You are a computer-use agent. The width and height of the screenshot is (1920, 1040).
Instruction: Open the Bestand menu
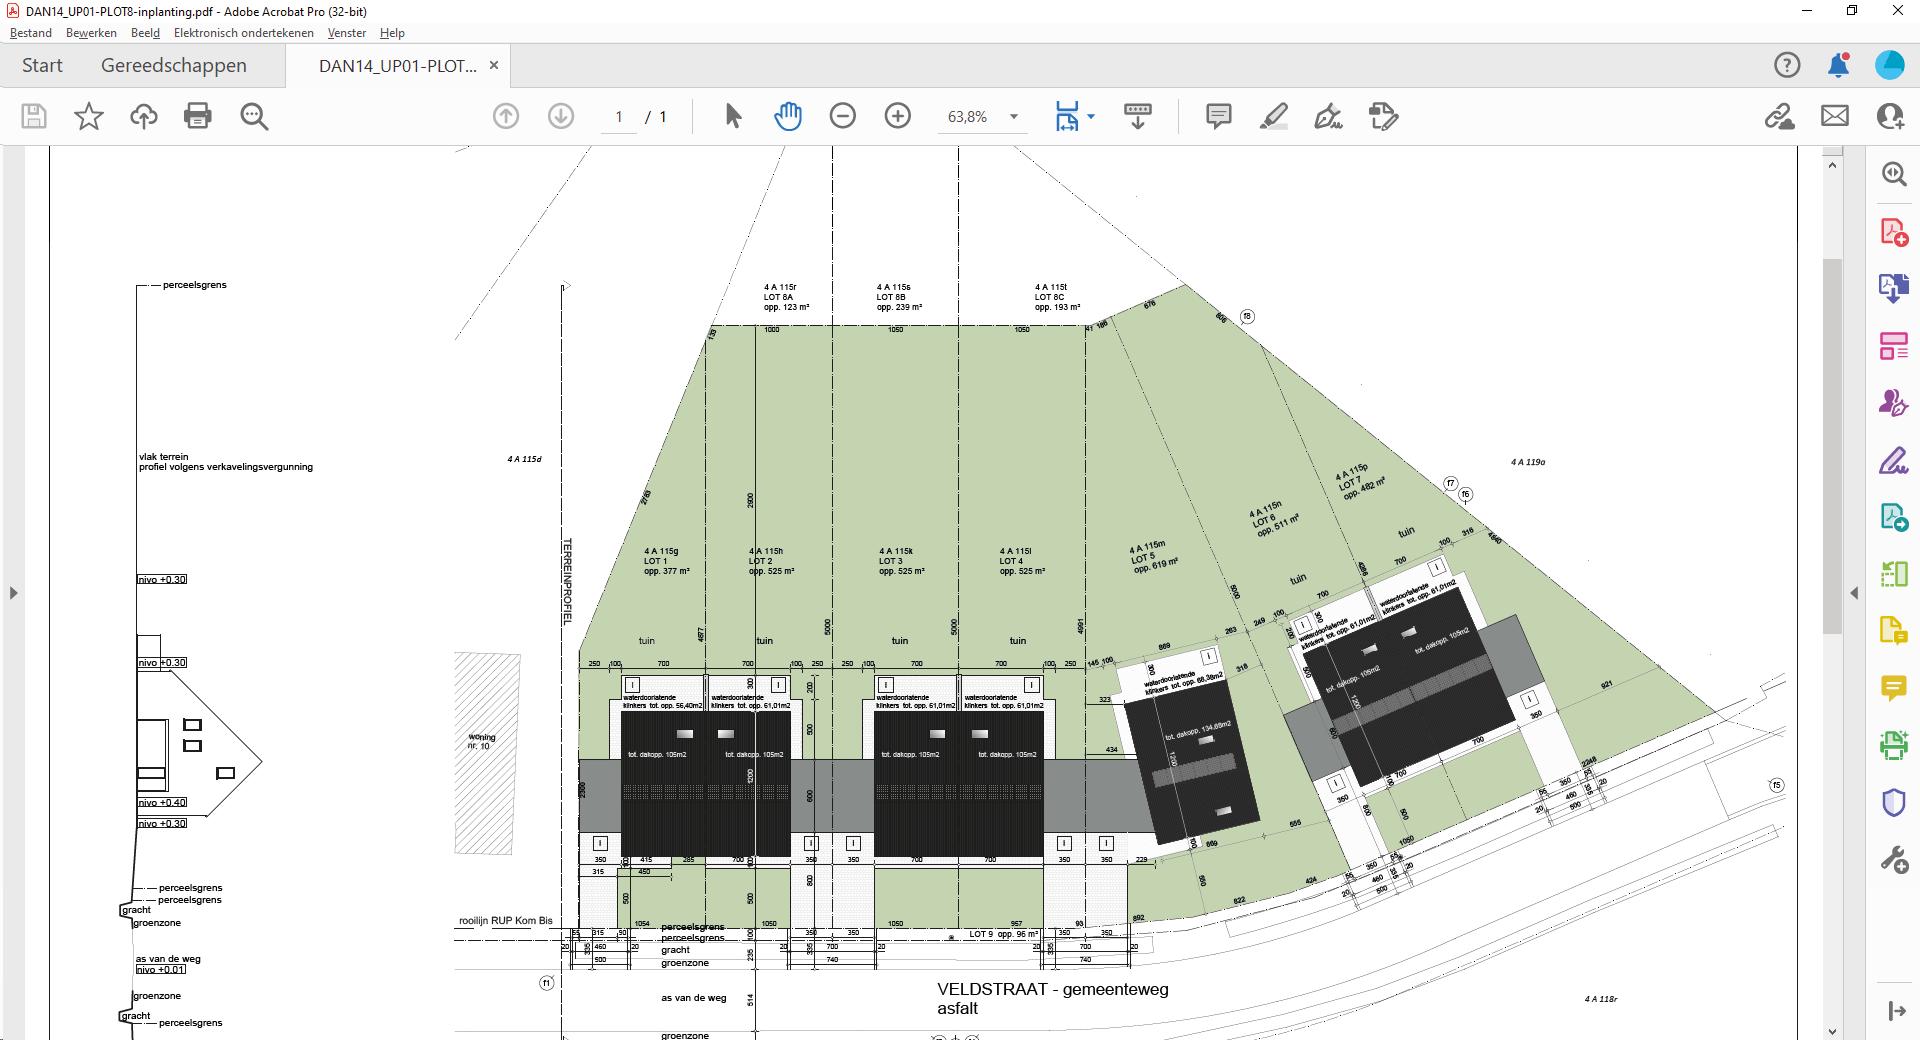tap(31, 33)
